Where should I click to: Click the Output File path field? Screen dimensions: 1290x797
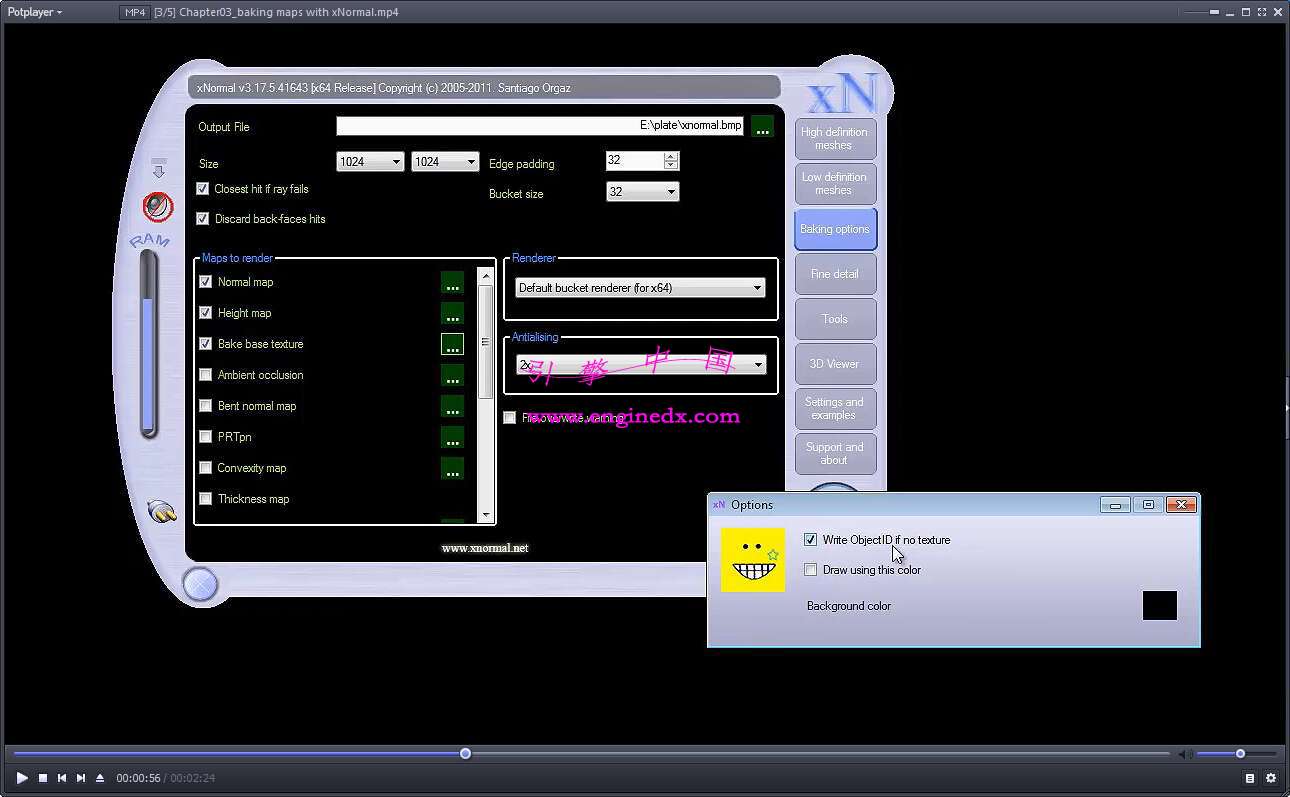click(540, 126)
